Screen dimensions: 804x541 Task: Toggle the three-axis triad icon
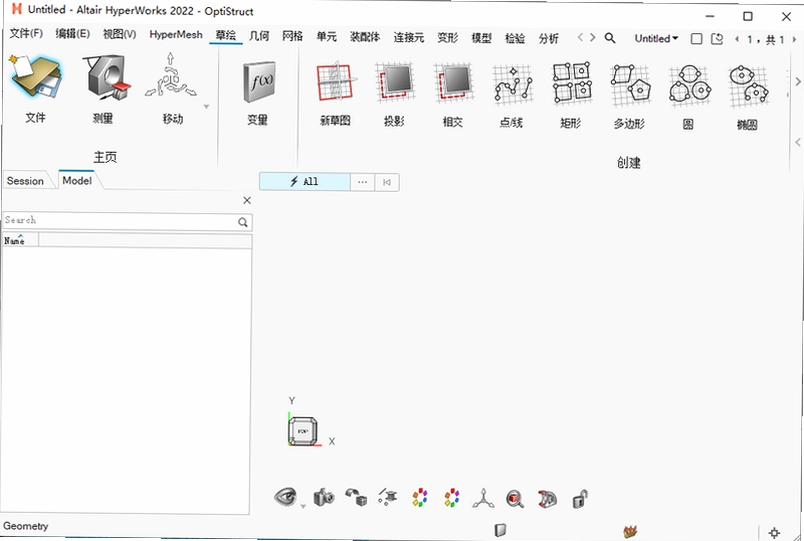483,498
